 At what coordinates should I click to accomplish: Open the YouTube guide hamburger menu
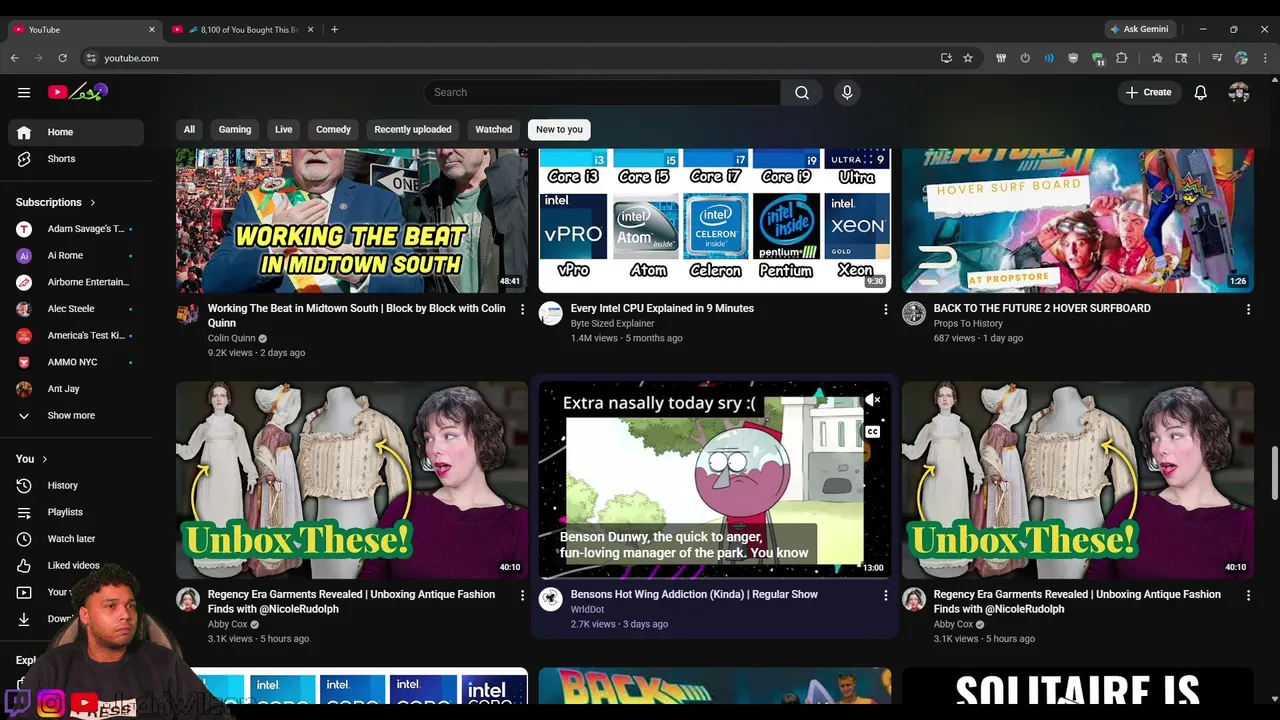click(x=24, y=92)
